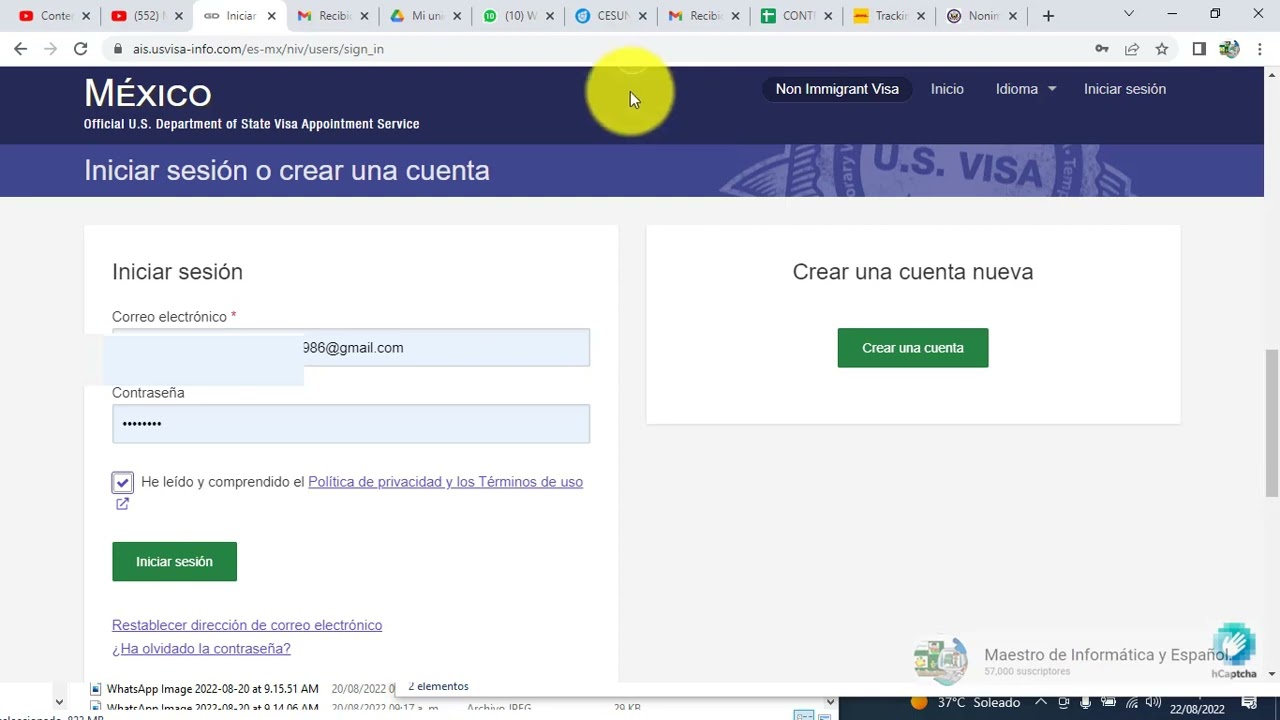Click the MÉXICO site title
The image size is (1280, 720).
coord(148,93)
